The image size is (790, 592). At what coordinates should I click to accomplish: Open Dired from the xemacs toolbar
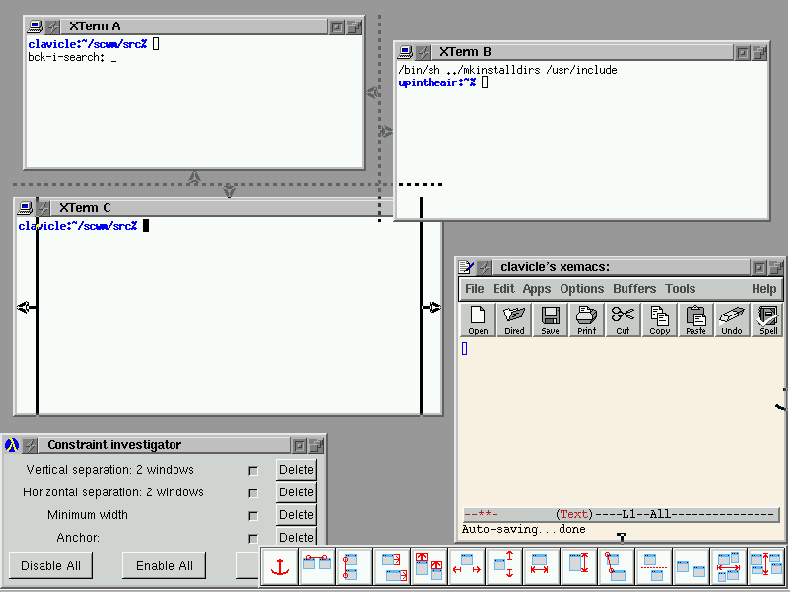tap(514, 320)
